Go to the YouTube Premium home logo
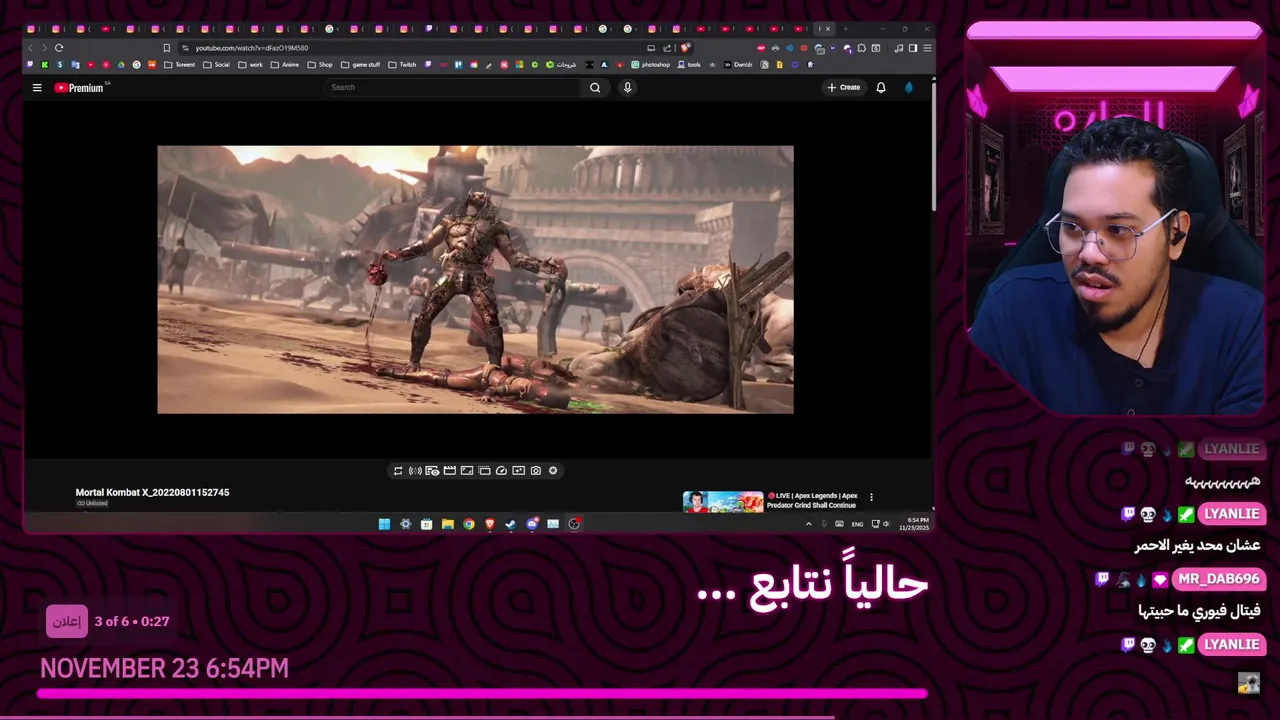 coord(79,88)
